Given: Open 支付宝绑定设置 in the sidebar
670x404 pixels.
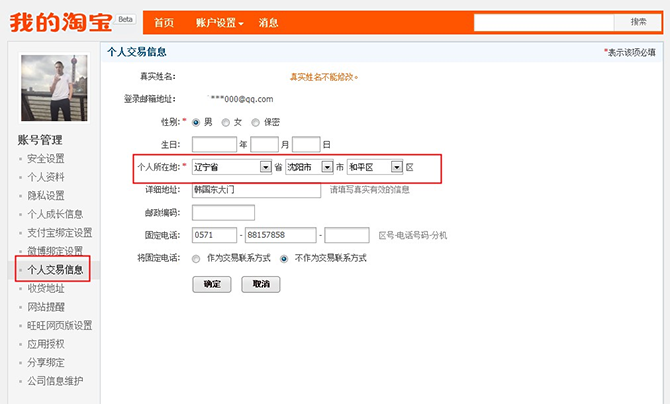Looking at the screenshot, I should point(60,233).
